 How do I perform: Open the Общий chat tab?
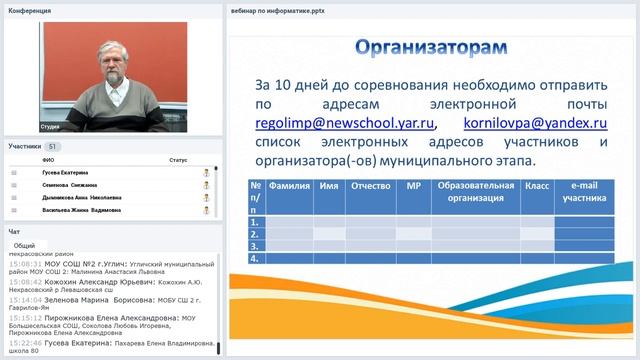point(24,246)
